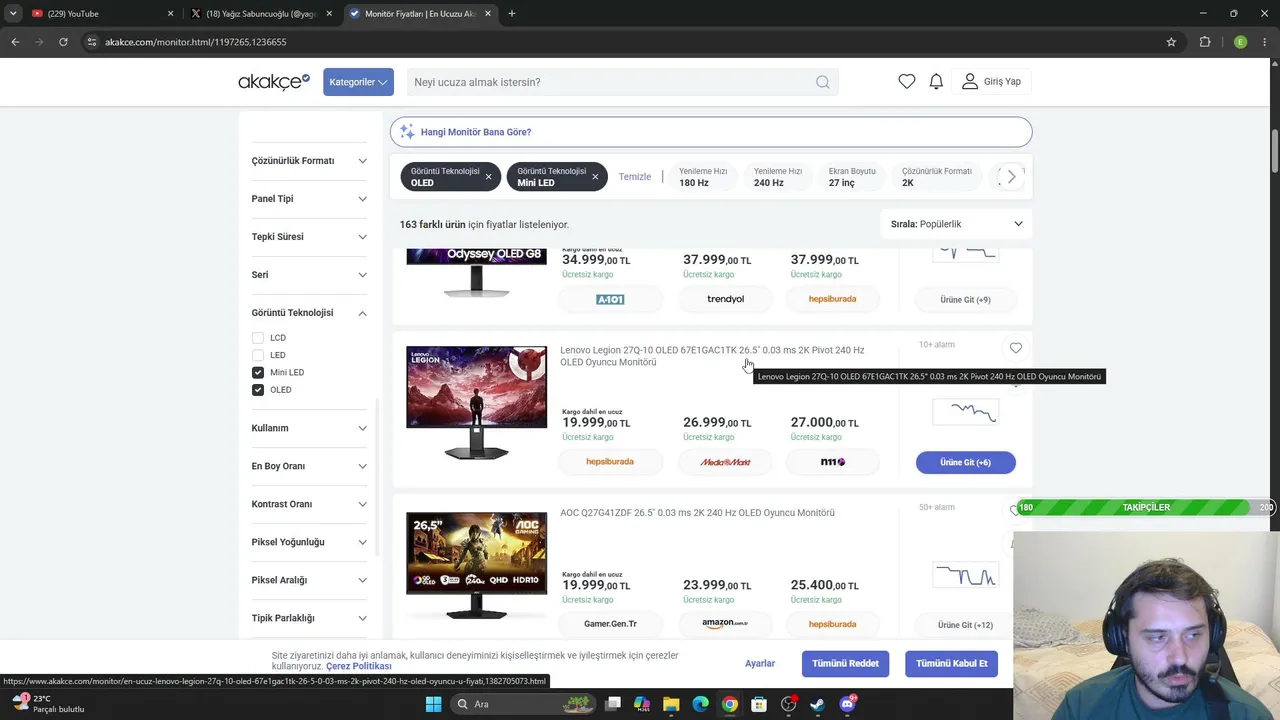The image size is (1280, 720).
Task: Click the akakçe logo
Action: point(274,82)
